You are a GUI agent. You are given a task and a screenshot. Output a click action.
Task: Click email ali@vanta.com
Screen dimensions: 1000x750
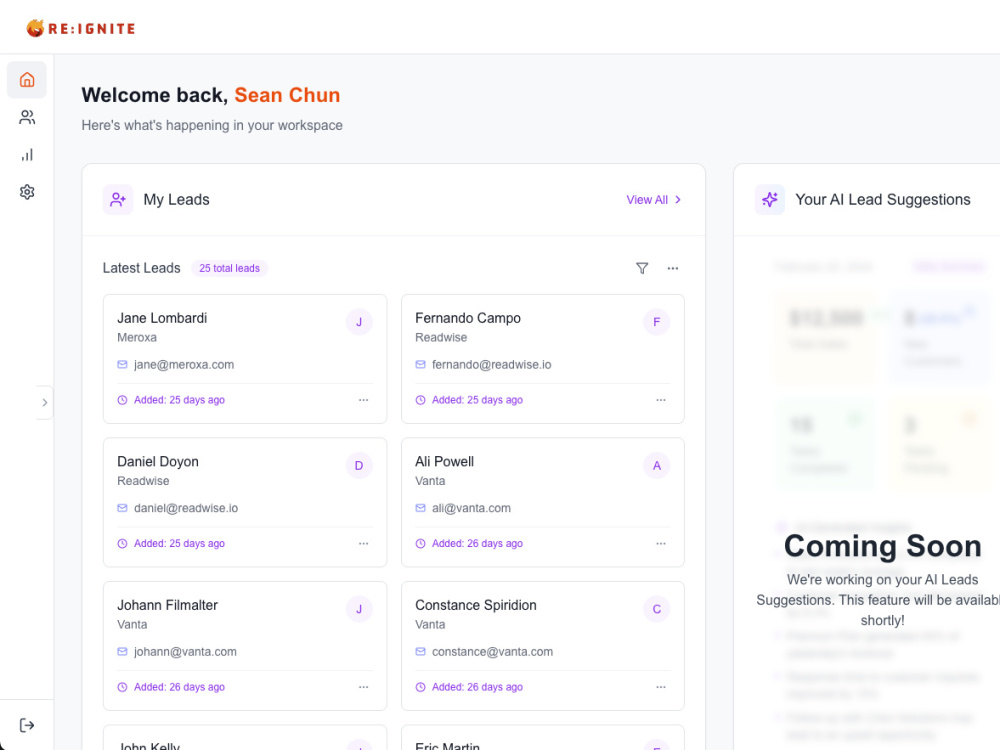pyautogui.click(x=471, y=508)
